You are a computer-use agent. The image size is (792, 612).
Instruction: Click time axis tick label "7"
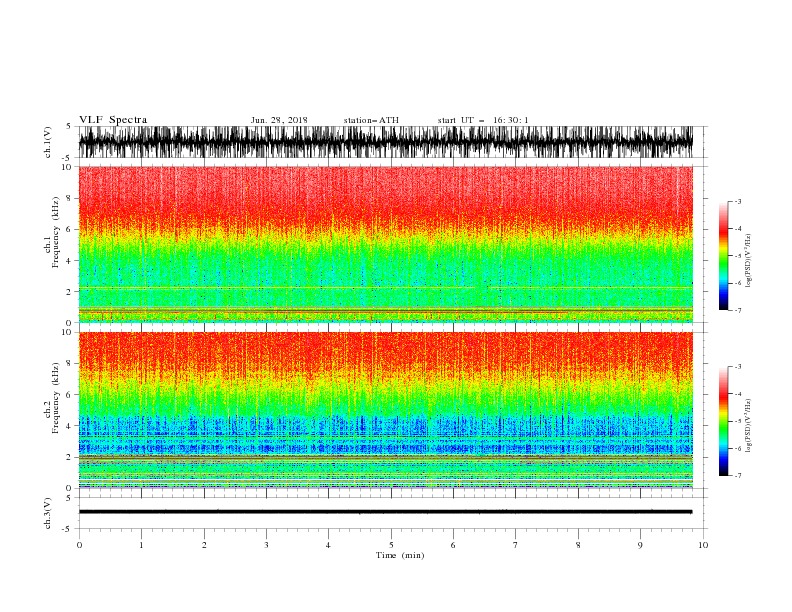coord(516,545)
